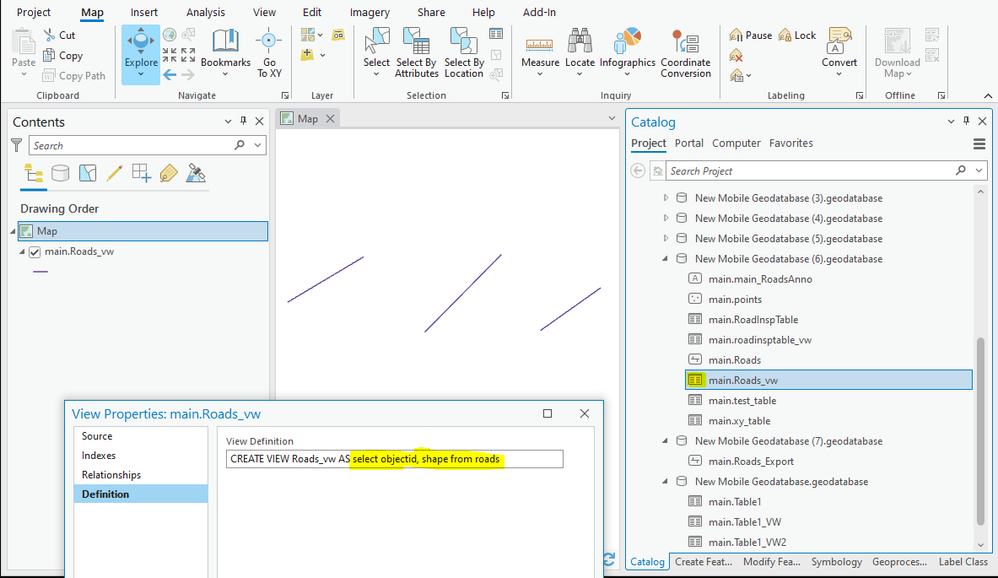Click the Convert labels tool
The image size is (998, 578).
pyautogui.click(x=839, y=53)
